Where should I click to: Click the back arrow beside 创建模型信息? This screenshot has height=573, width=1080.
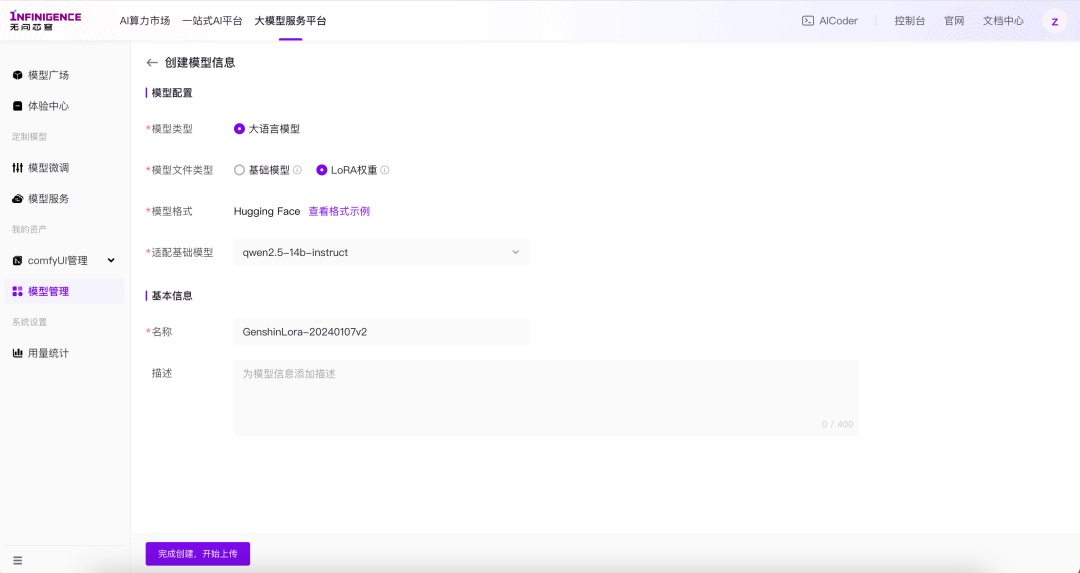point(152,63)
